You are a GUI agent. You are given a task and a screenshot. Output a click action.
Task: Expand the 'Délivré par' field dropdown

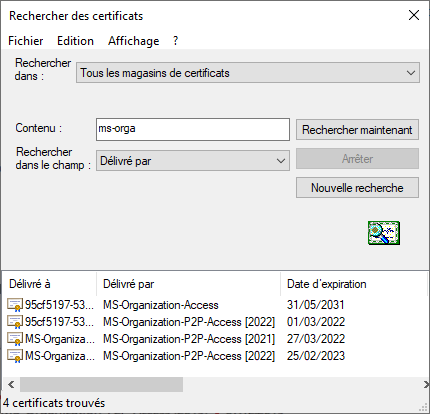click(x=193, y=161)
